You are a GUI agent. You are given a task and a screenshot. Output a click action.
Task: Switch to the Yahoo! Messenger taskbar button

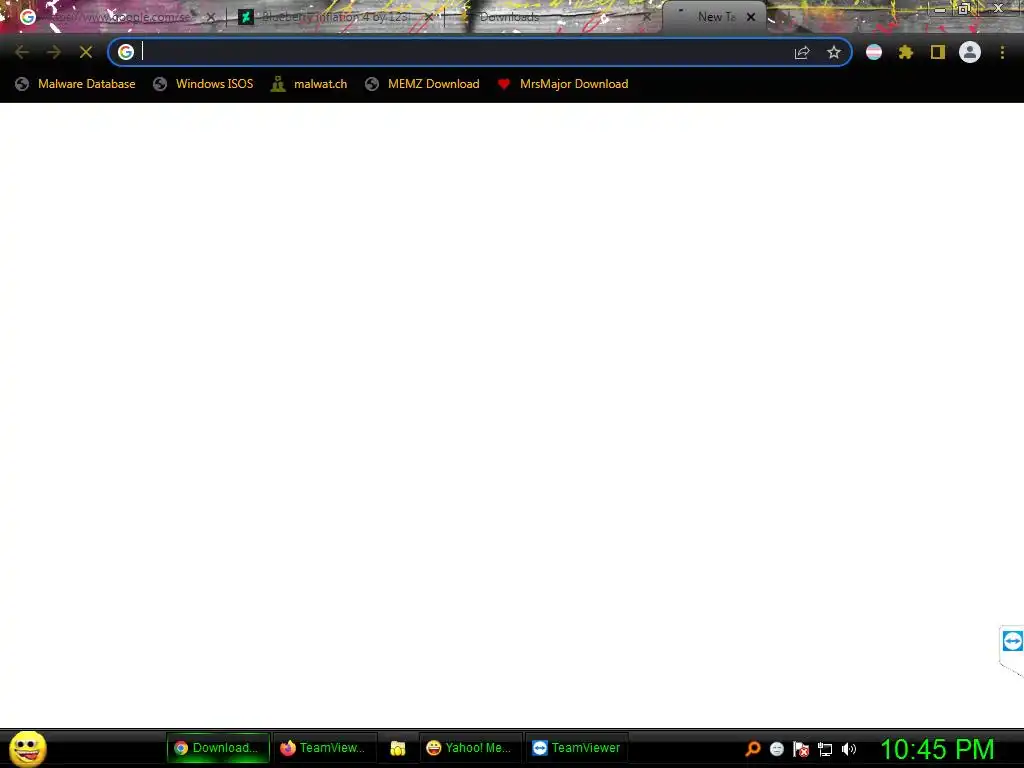pyautogui.click(x=470, y=748)
